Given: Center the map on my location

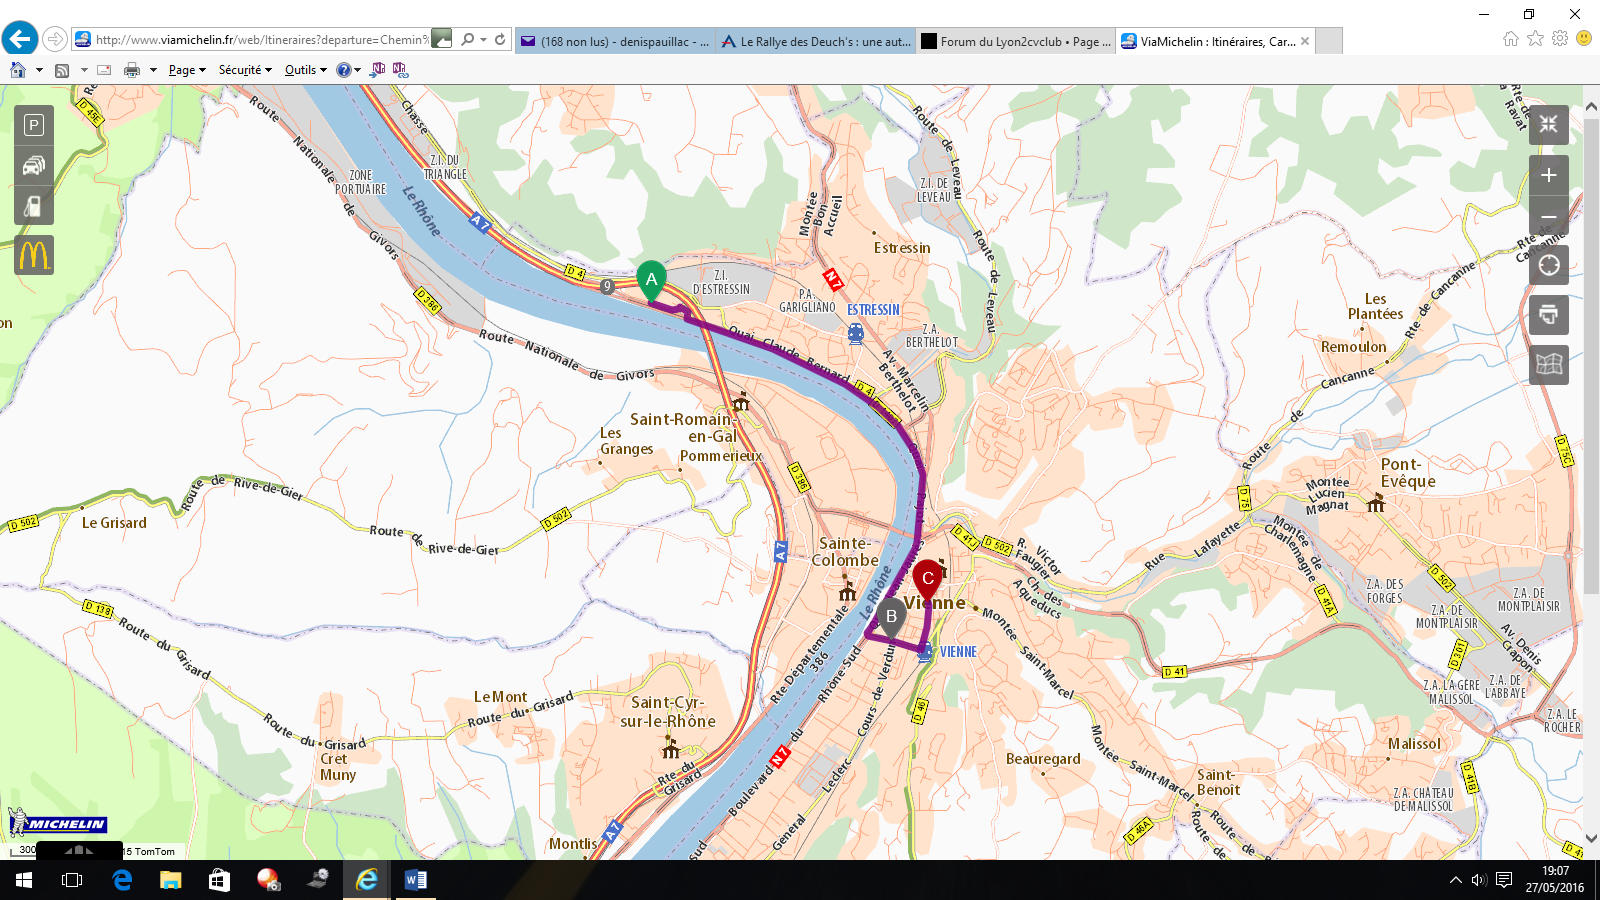Looking at the screenshot, I should (x=1548, y=265).
